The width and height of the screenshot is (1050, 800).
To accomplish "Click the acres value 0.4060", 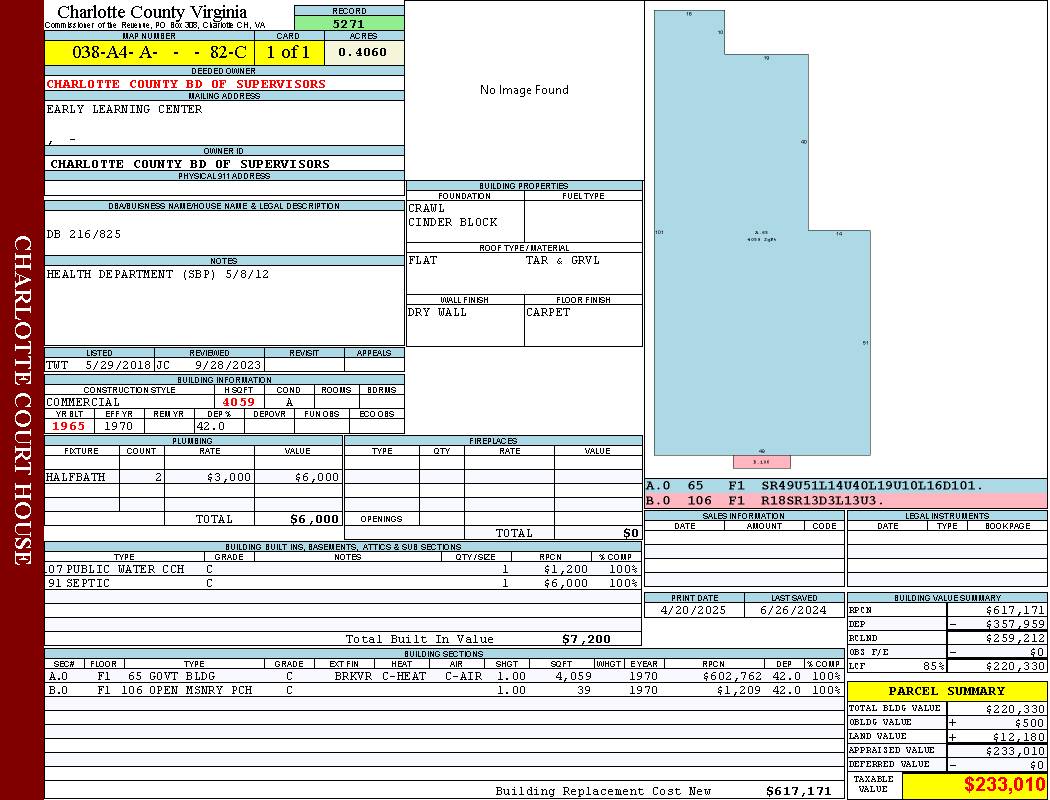I will pos(362,53).
